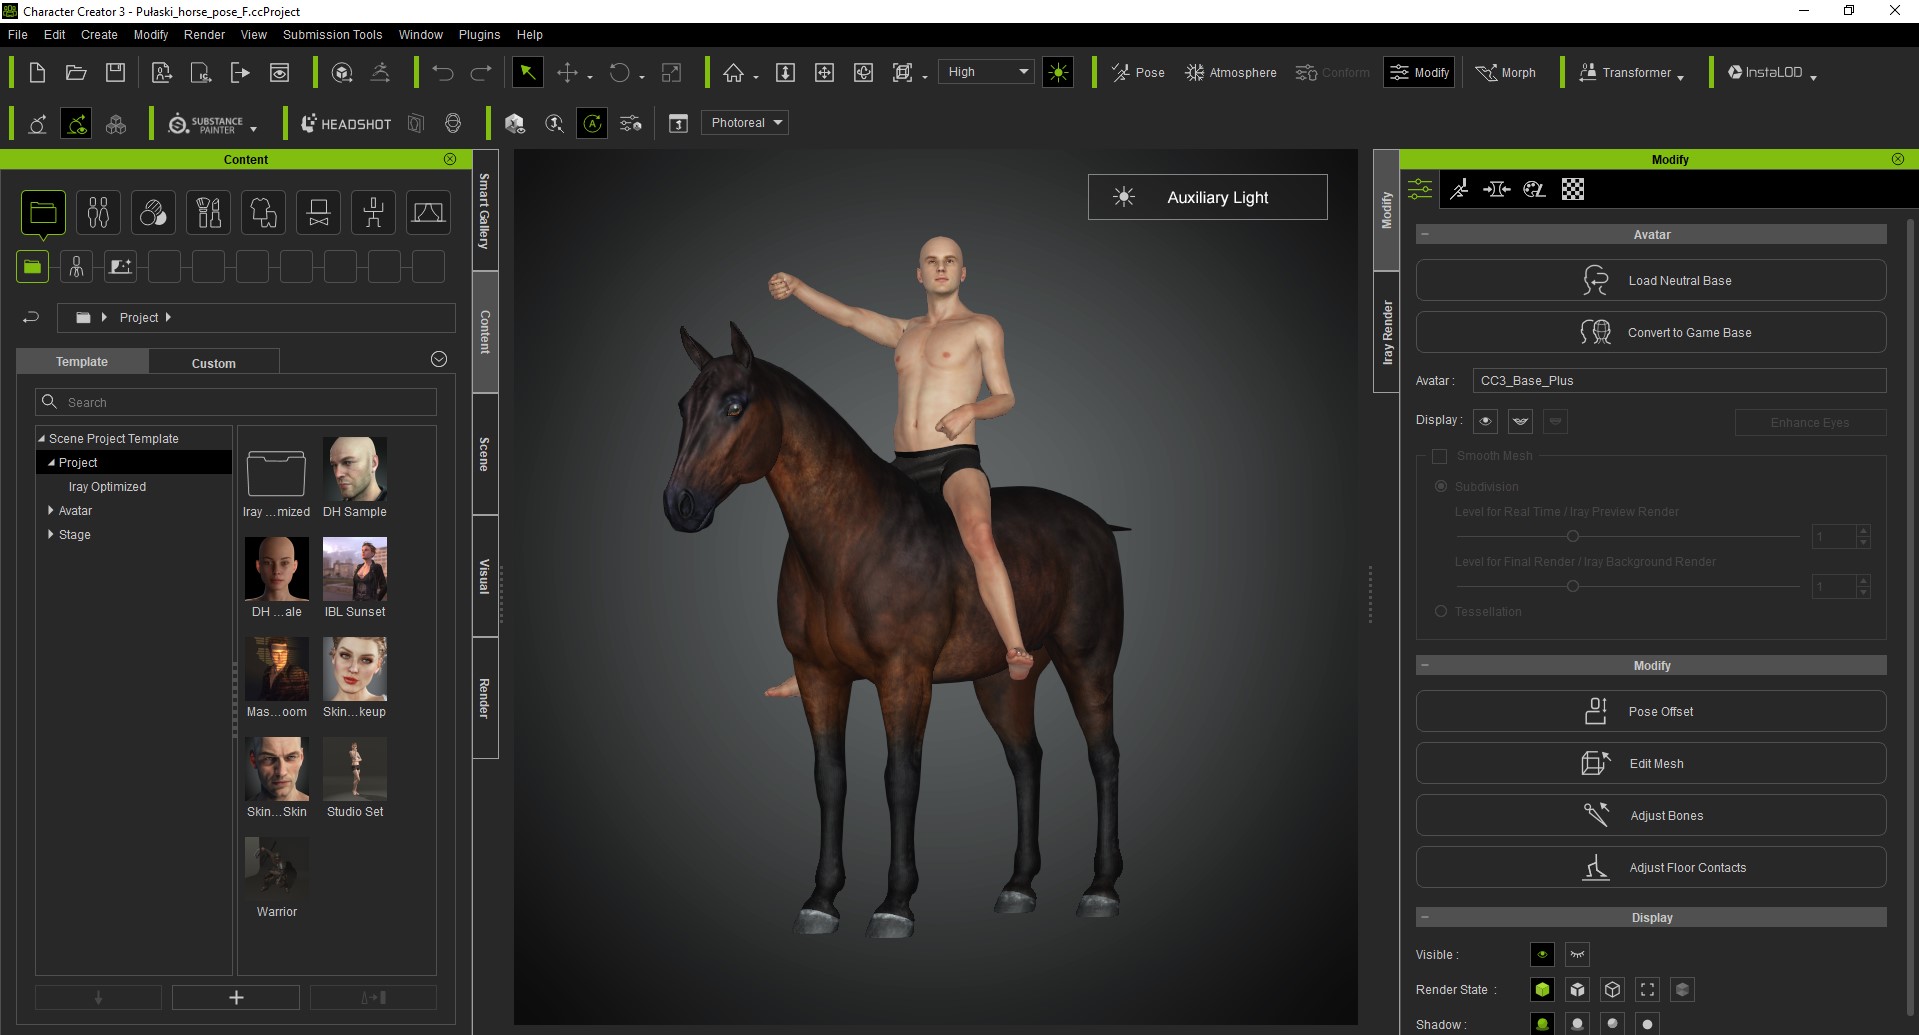This screenshot has width=1919, height=1035.
Task: Open the Material palette tab in Modify panel
Action: (1535, 189)
